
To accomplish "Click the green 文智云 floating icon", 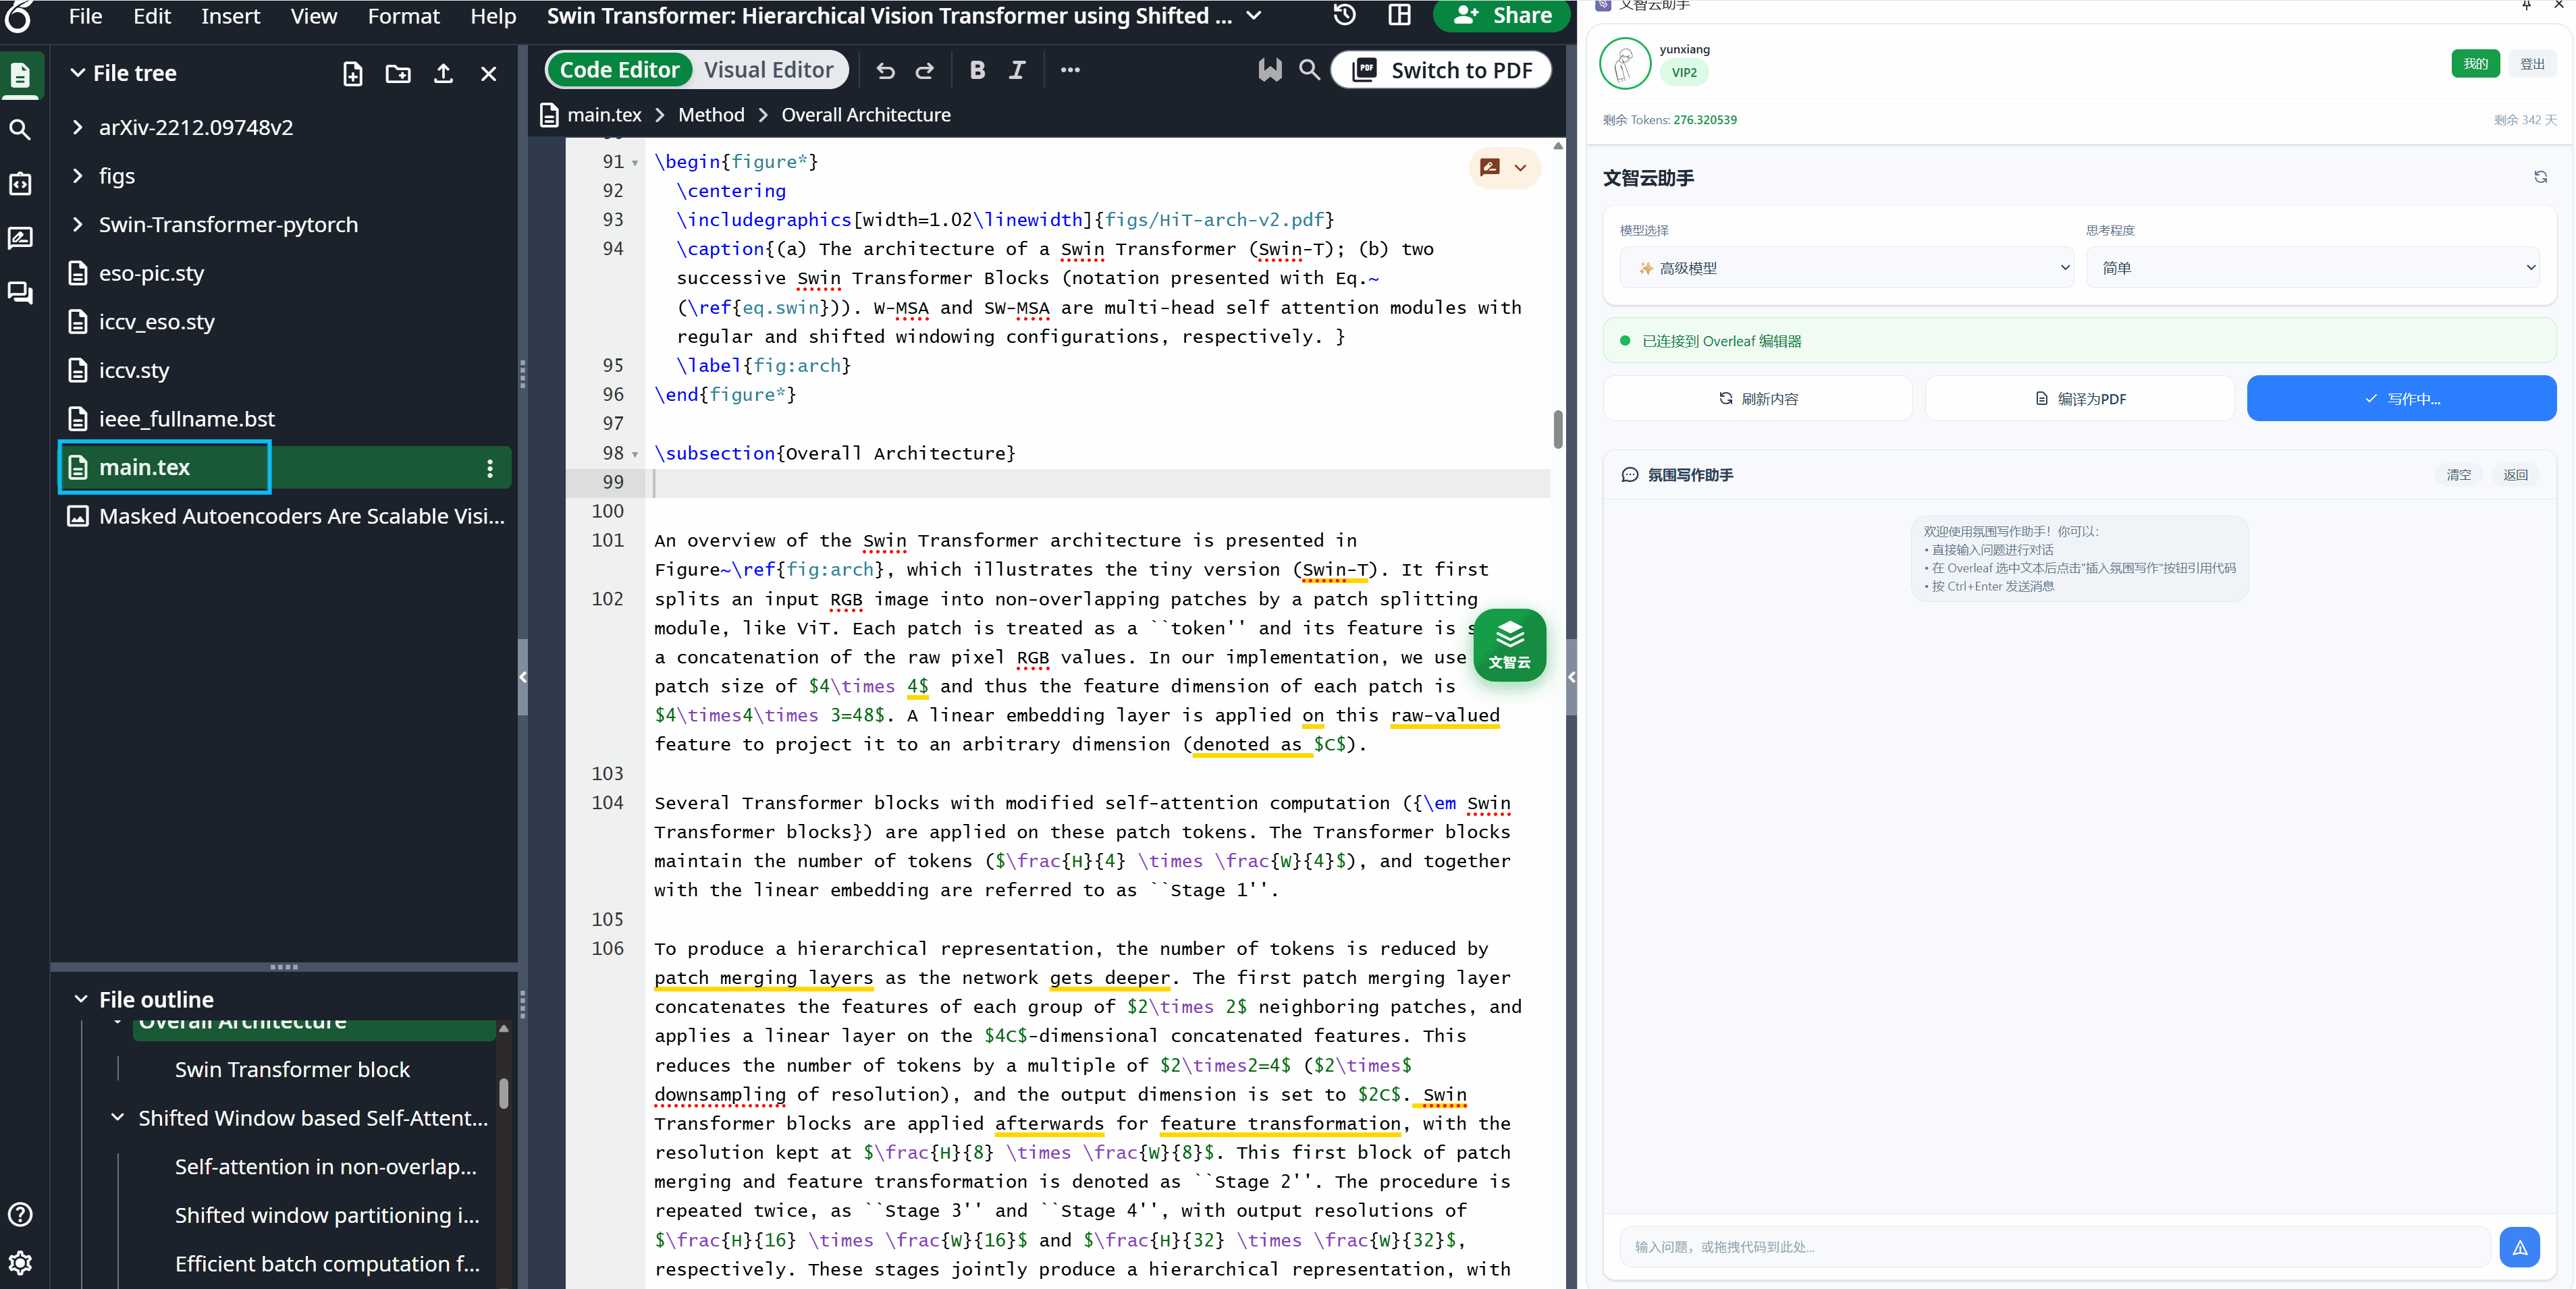I will [1509, 645].
